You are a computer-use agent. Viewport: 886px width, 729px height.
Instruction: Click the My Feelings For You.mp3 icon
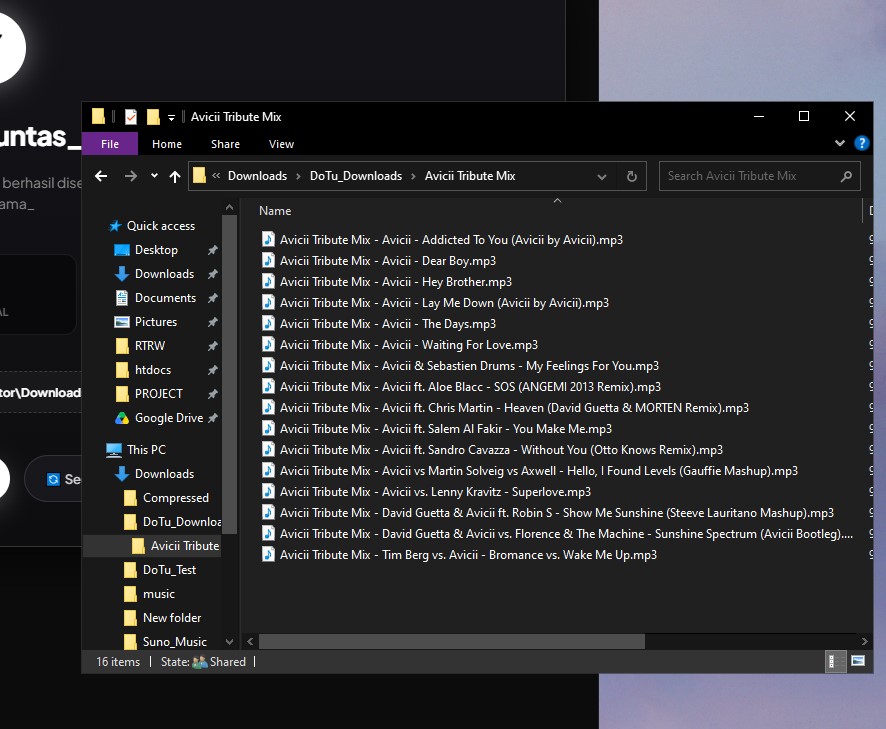(268, 365)
